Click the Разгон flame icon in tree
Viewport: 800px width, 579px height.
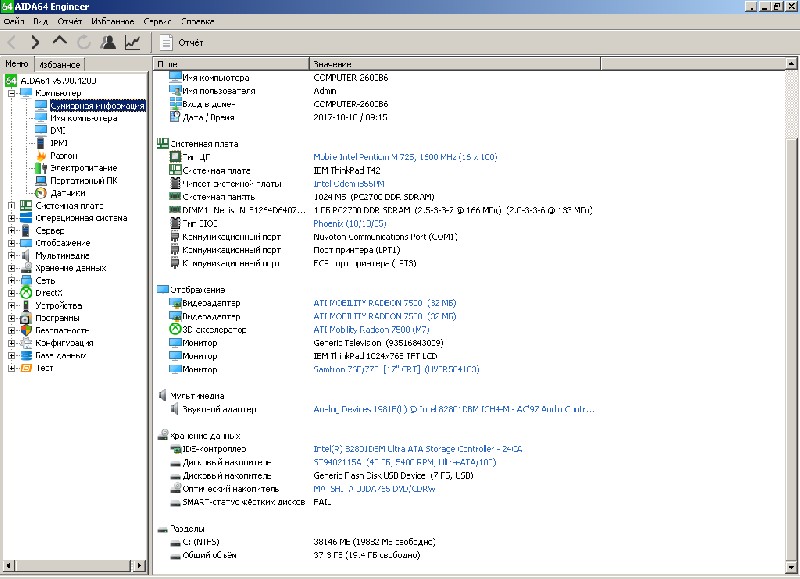41,156
